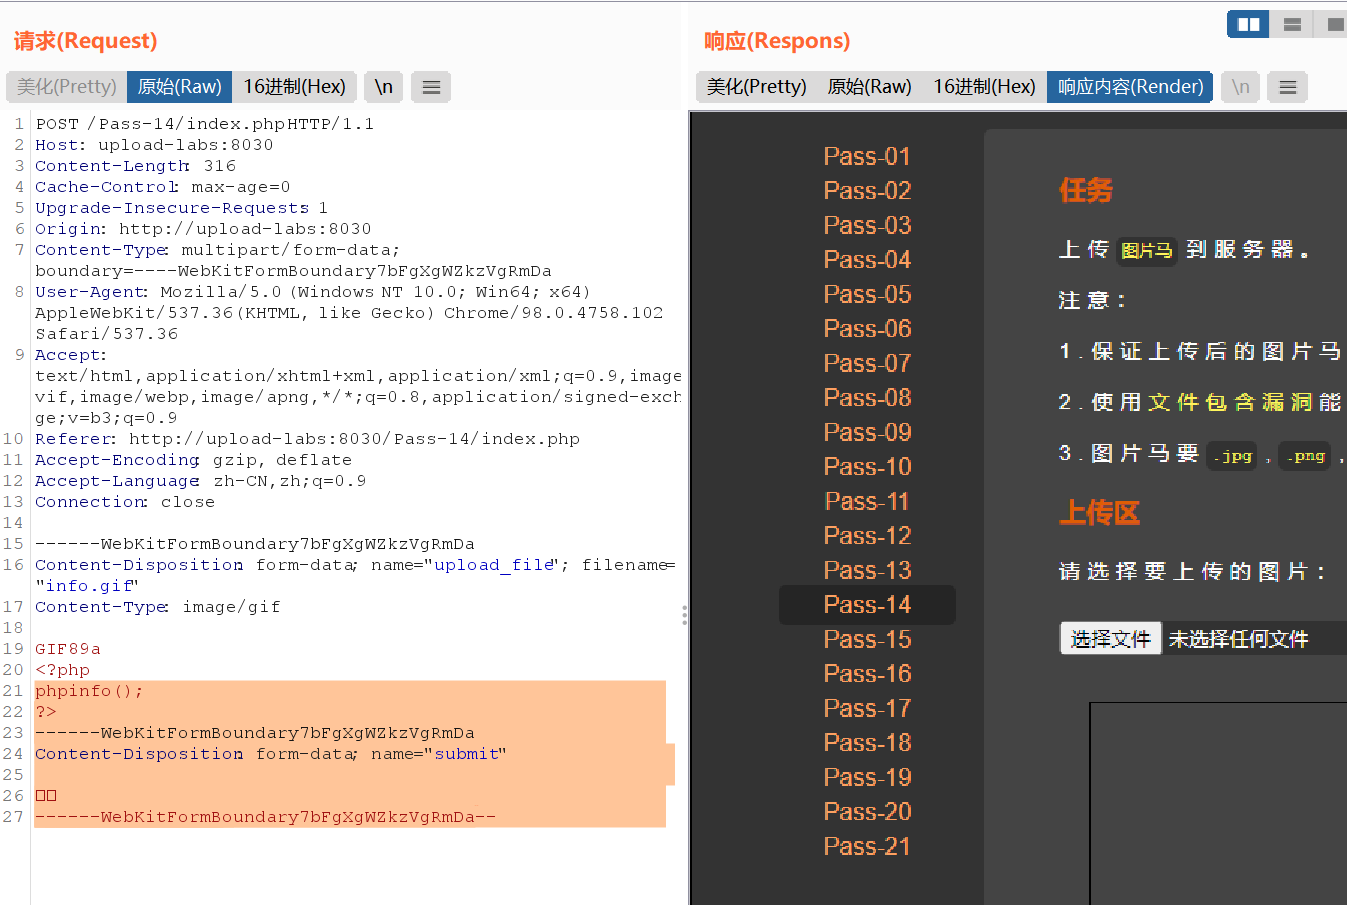Click the Accept-Language header line

200,481
